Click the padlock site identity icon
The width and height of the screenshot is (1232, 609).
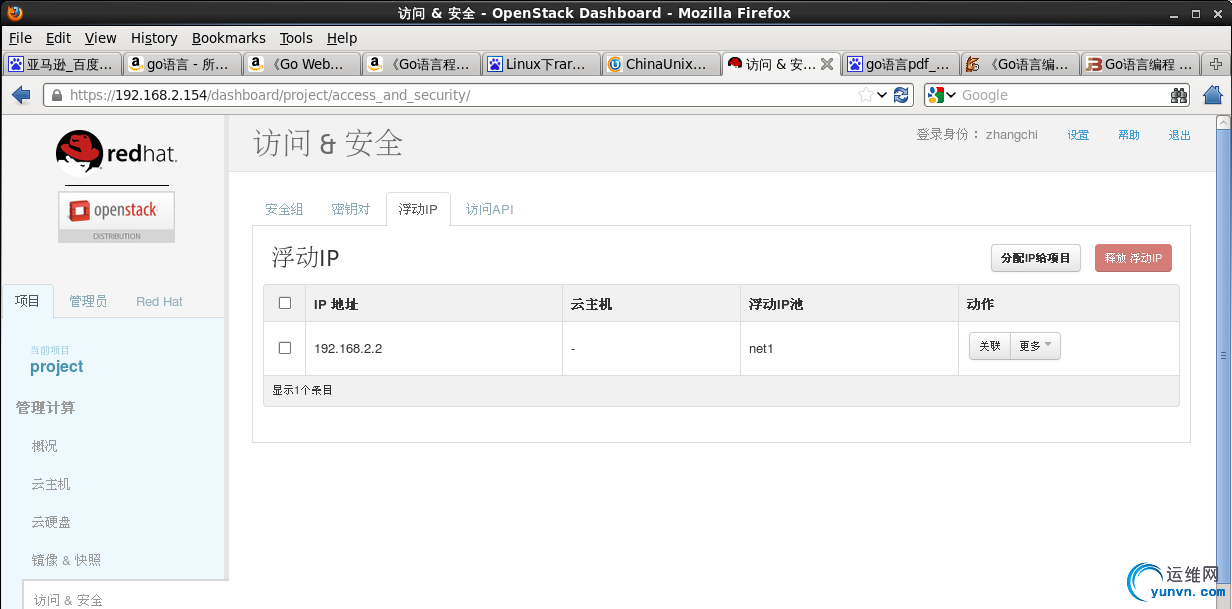[x=56, y=95]
